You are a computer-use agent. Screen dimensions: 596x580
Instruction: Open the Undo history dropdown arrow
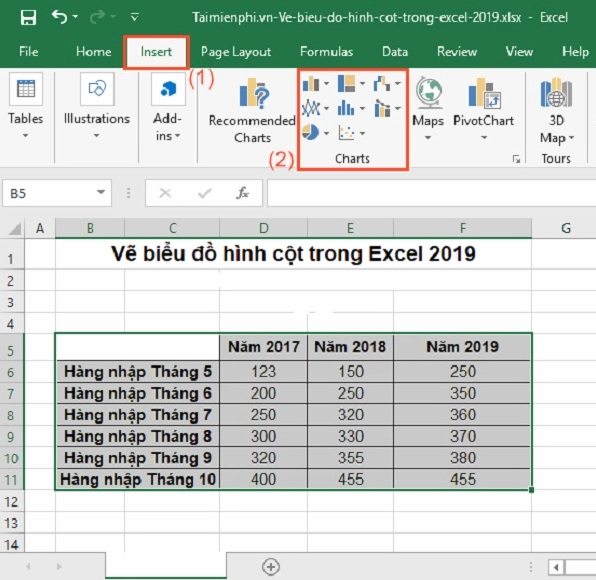click(x=75, y=16)
